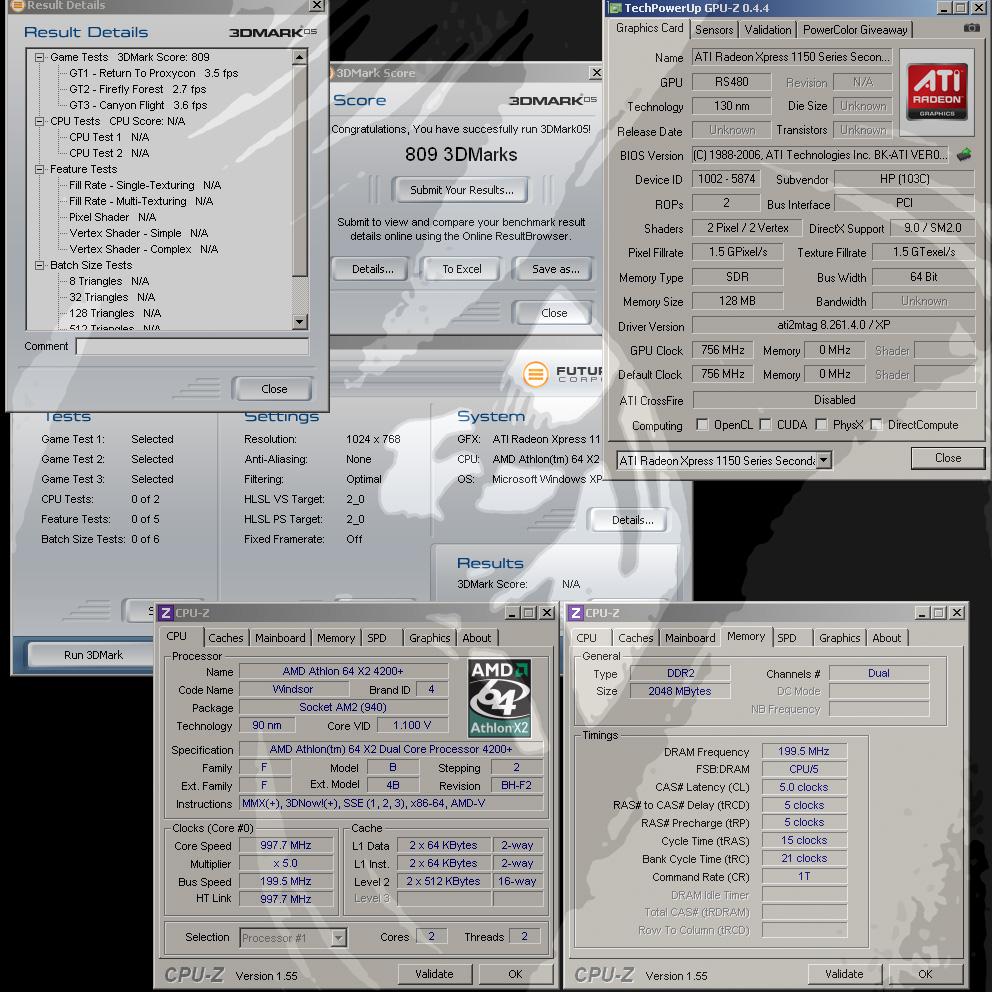992x992 pixels.
Task: Click the Result Details scrollbar thumb
Action: pyautogui.click(x=300, y=170)
